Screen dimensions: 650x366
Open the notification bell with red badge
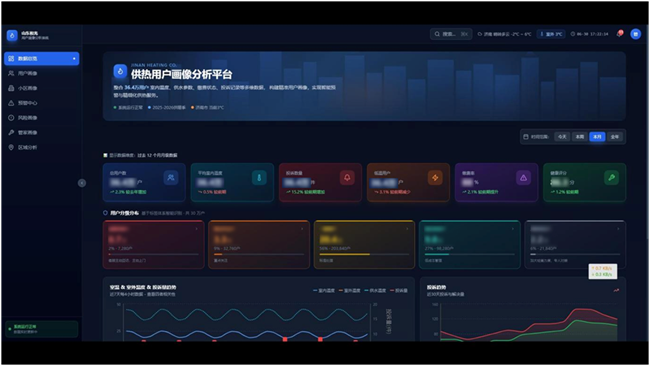(x=619, y=34)
